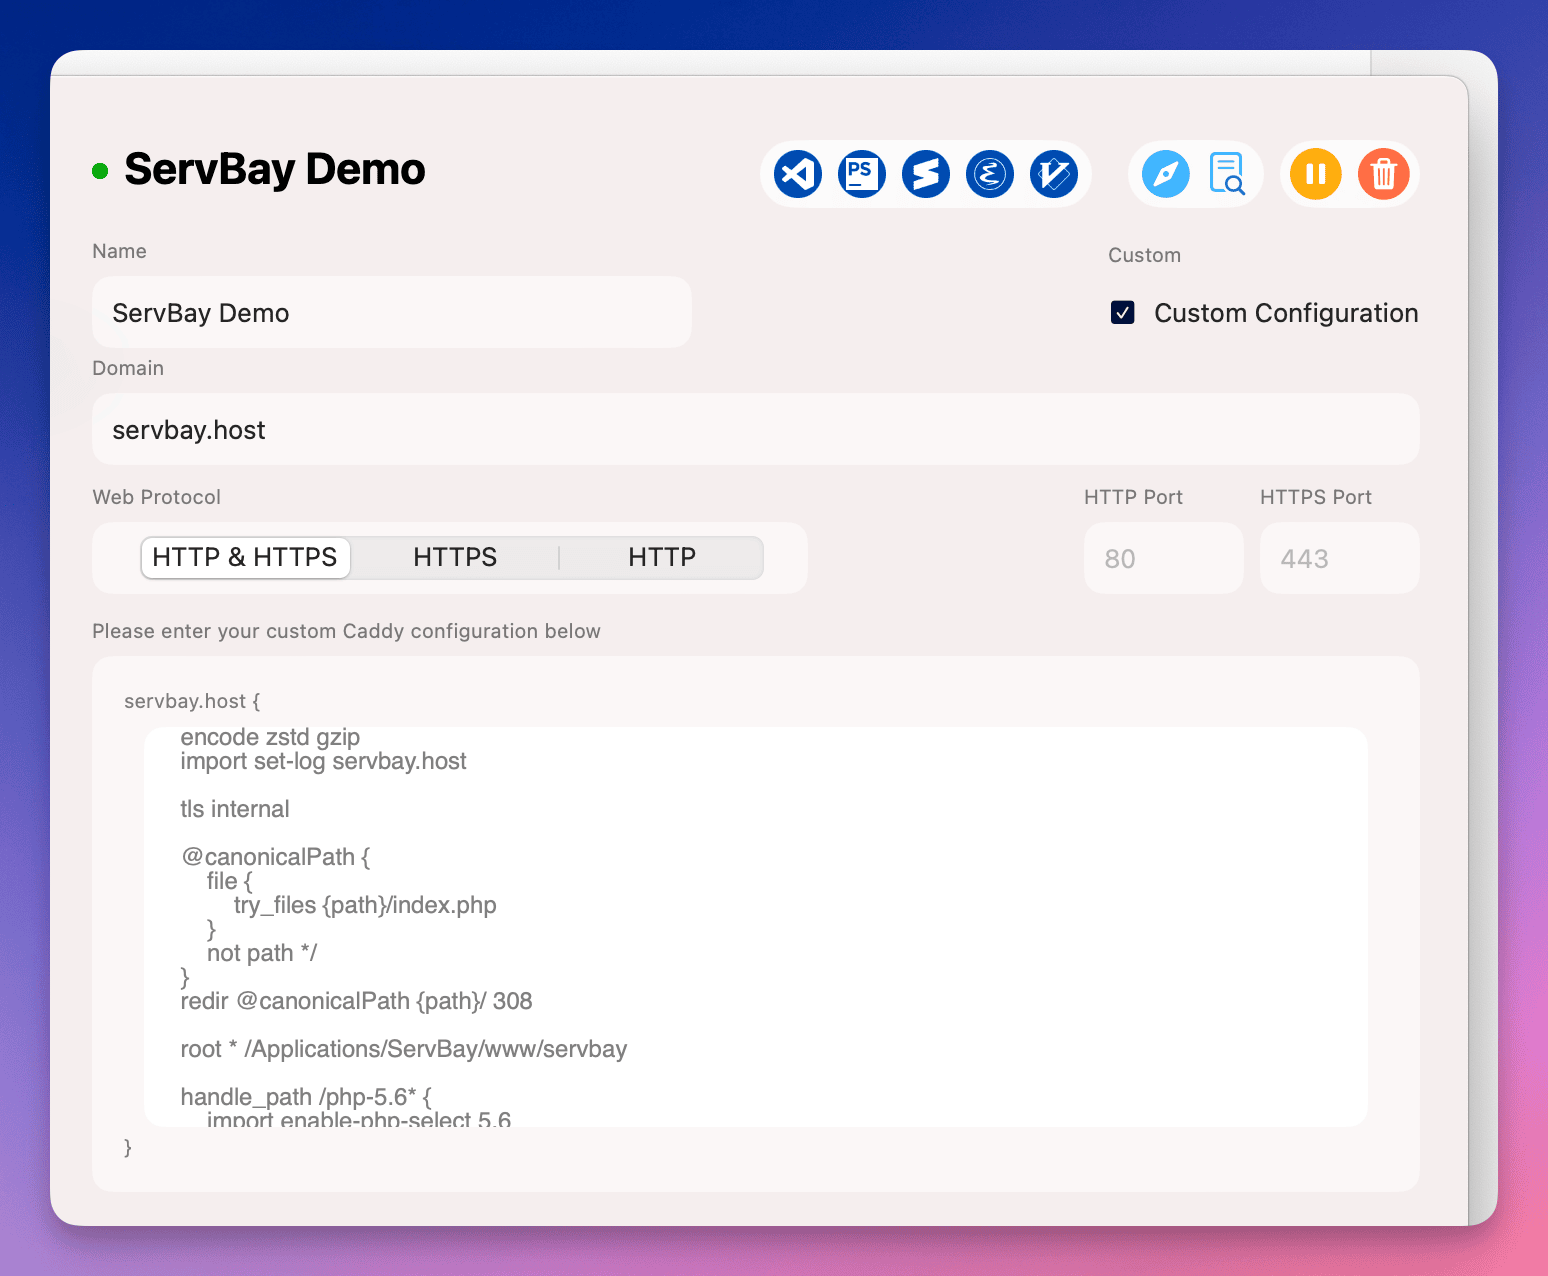Click the 'tls internal' config line

click(235, 809)
